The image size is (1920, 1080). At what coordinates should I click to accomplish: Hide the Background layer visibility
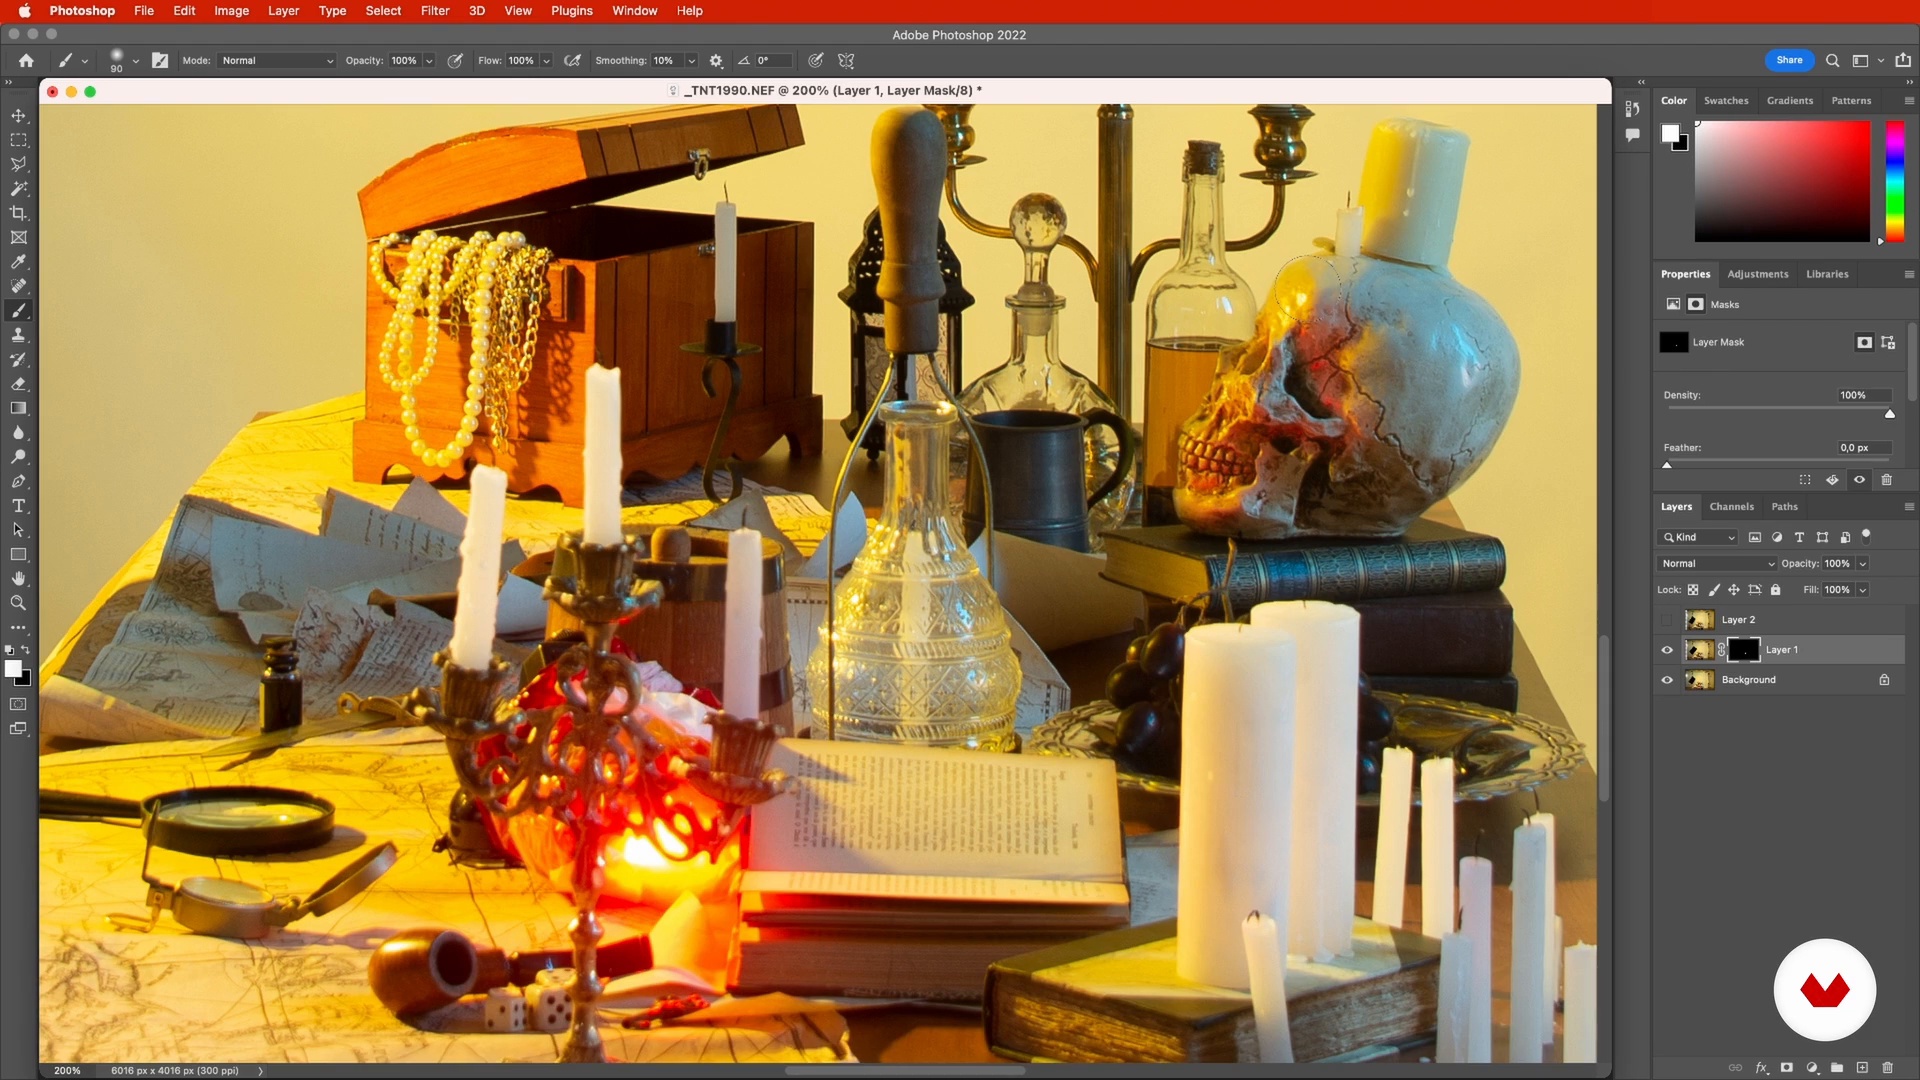(1667, 680)
